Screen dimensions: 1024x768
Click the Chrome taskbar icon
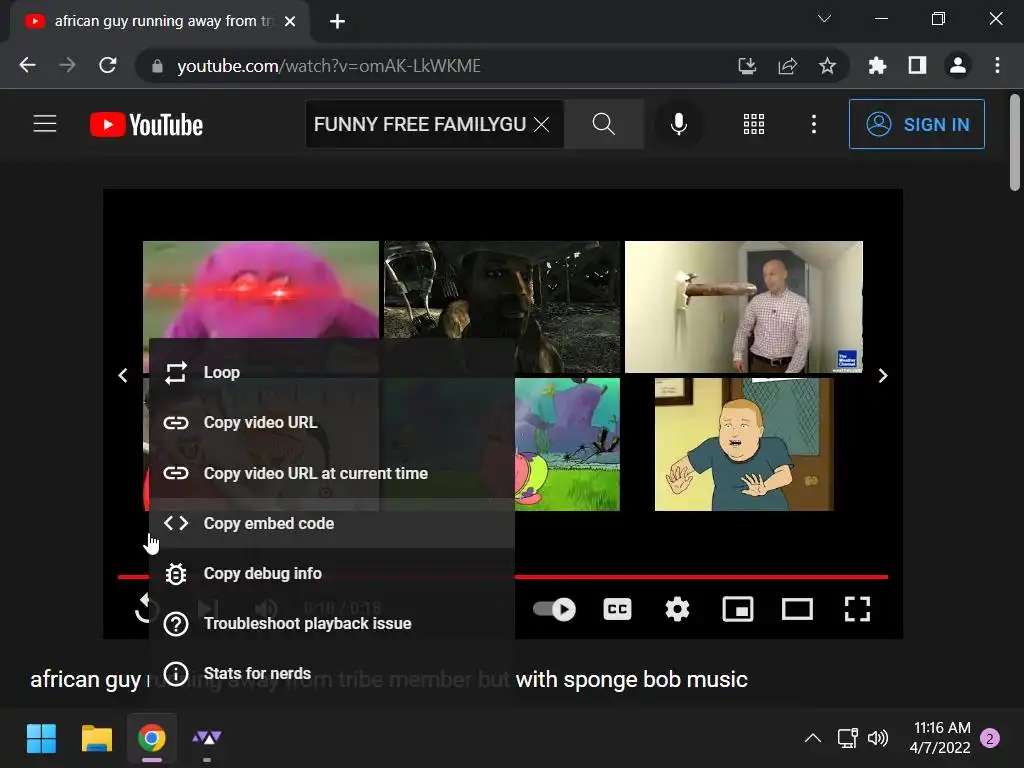point(152,739)
